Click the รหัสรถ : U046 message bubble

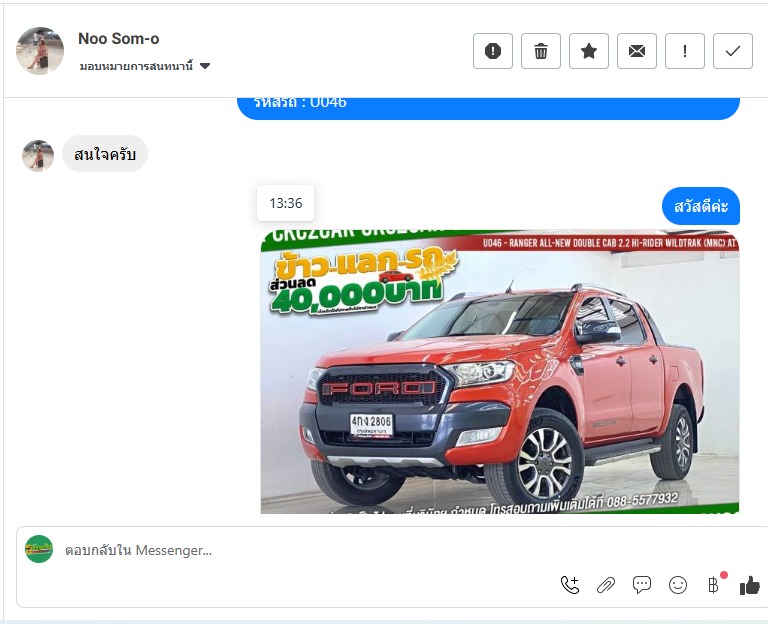(488, 108)
